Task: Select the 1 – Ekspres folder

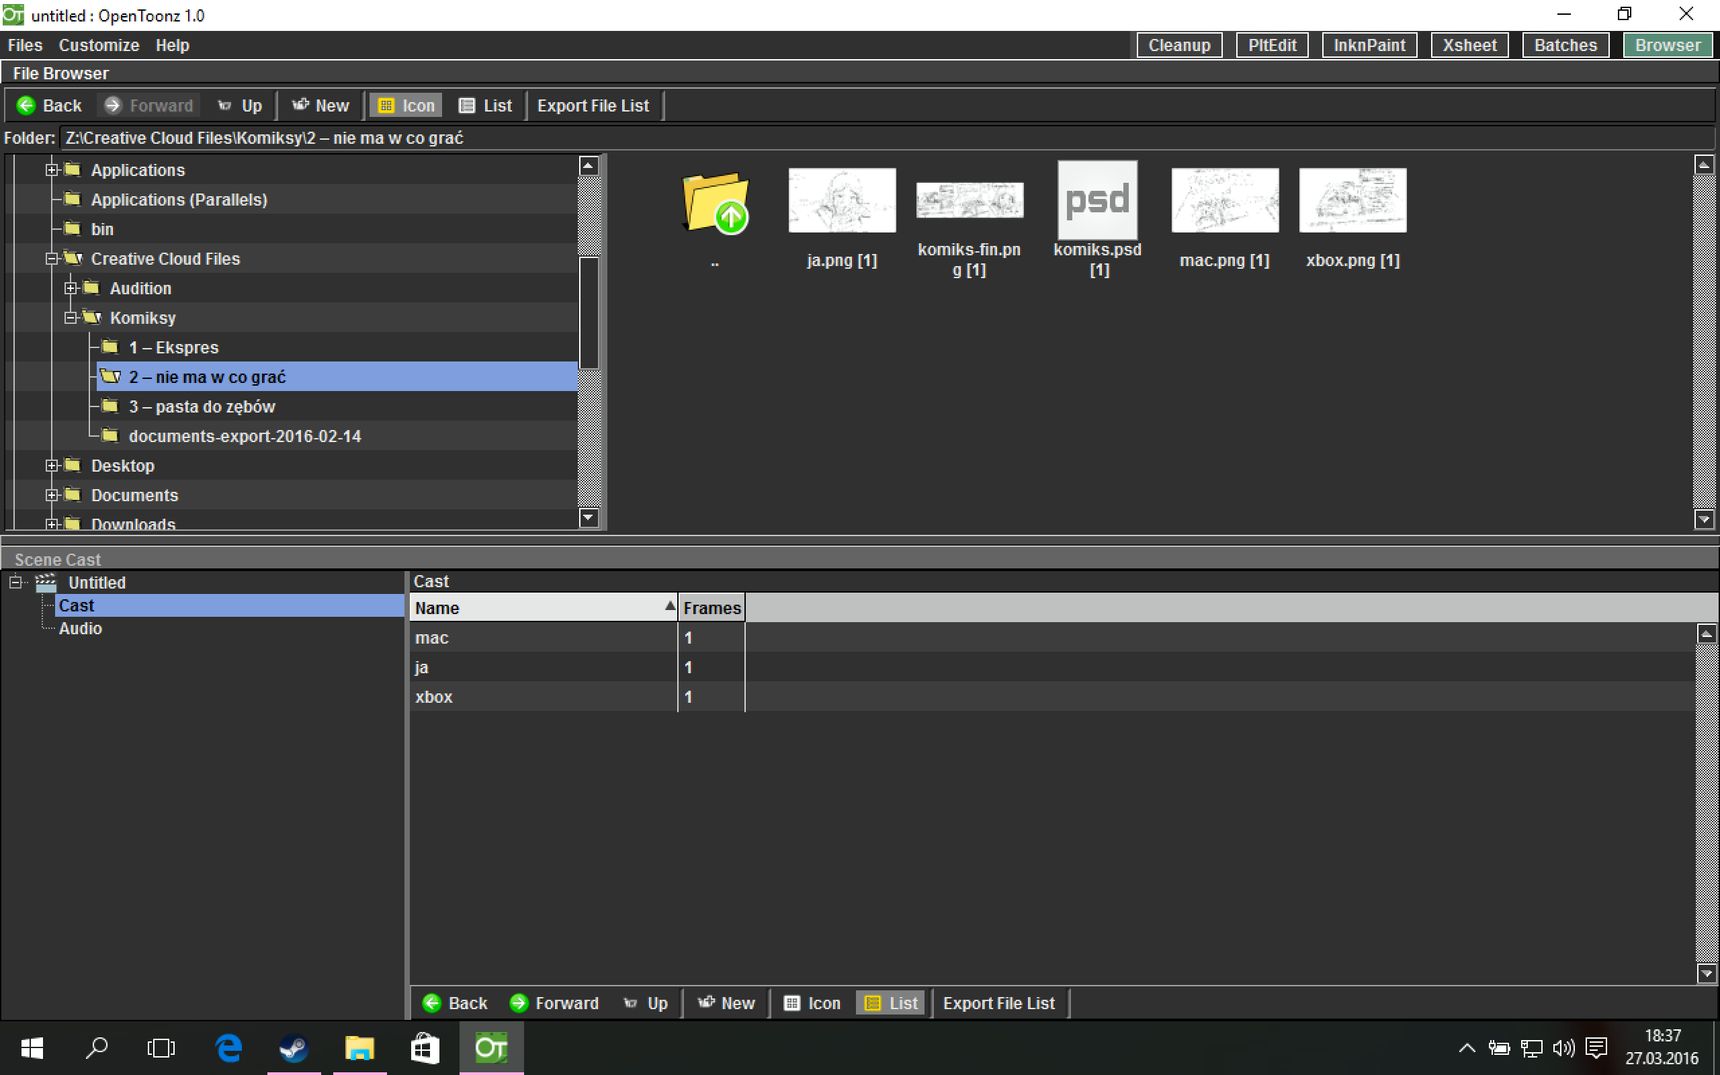Action: [173, 348]
